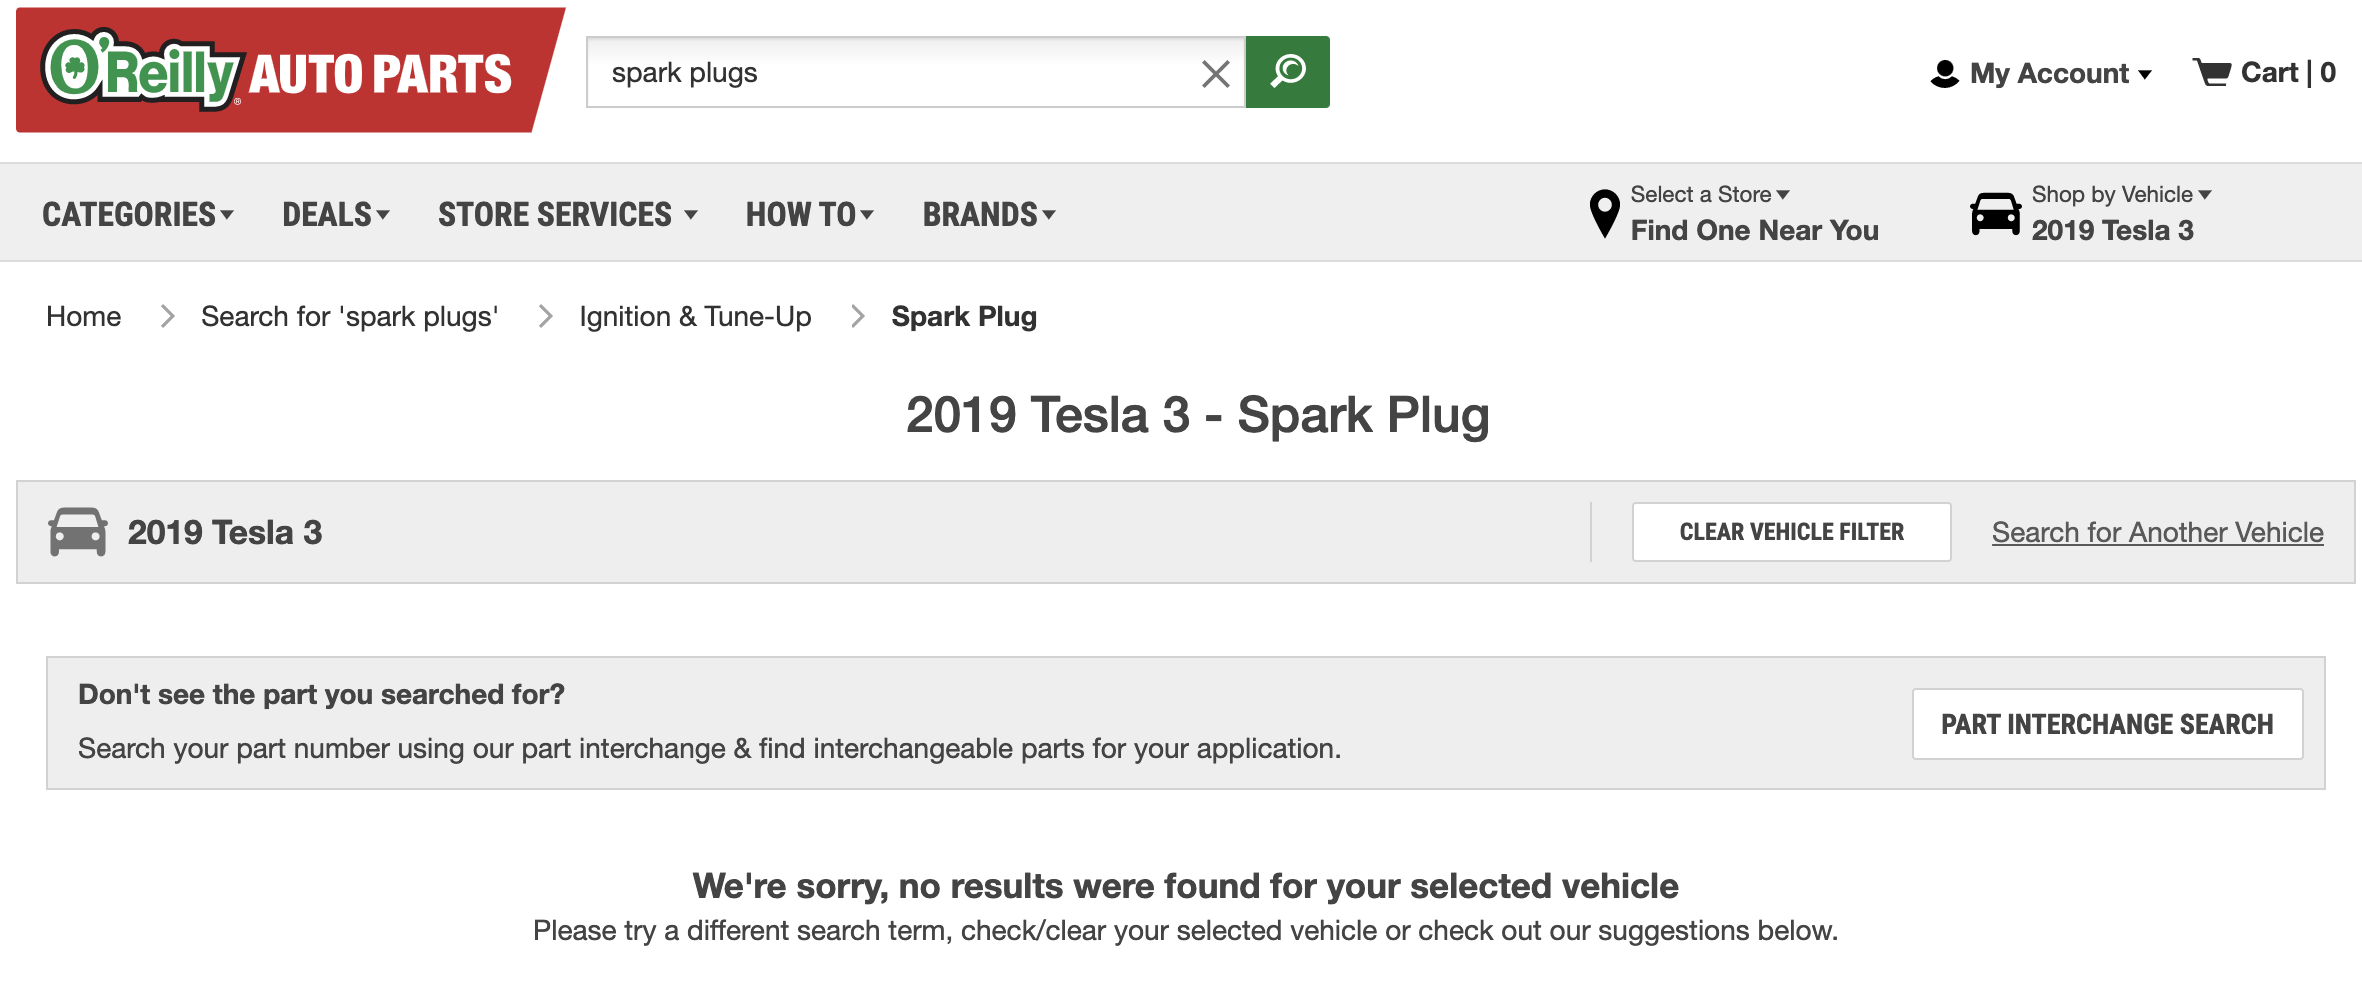Image resolution: width=2362 pixels, height=982 pixels.
Task: Click 2019 Tesla 3 label in filter bar
Action: coord(225,532)
